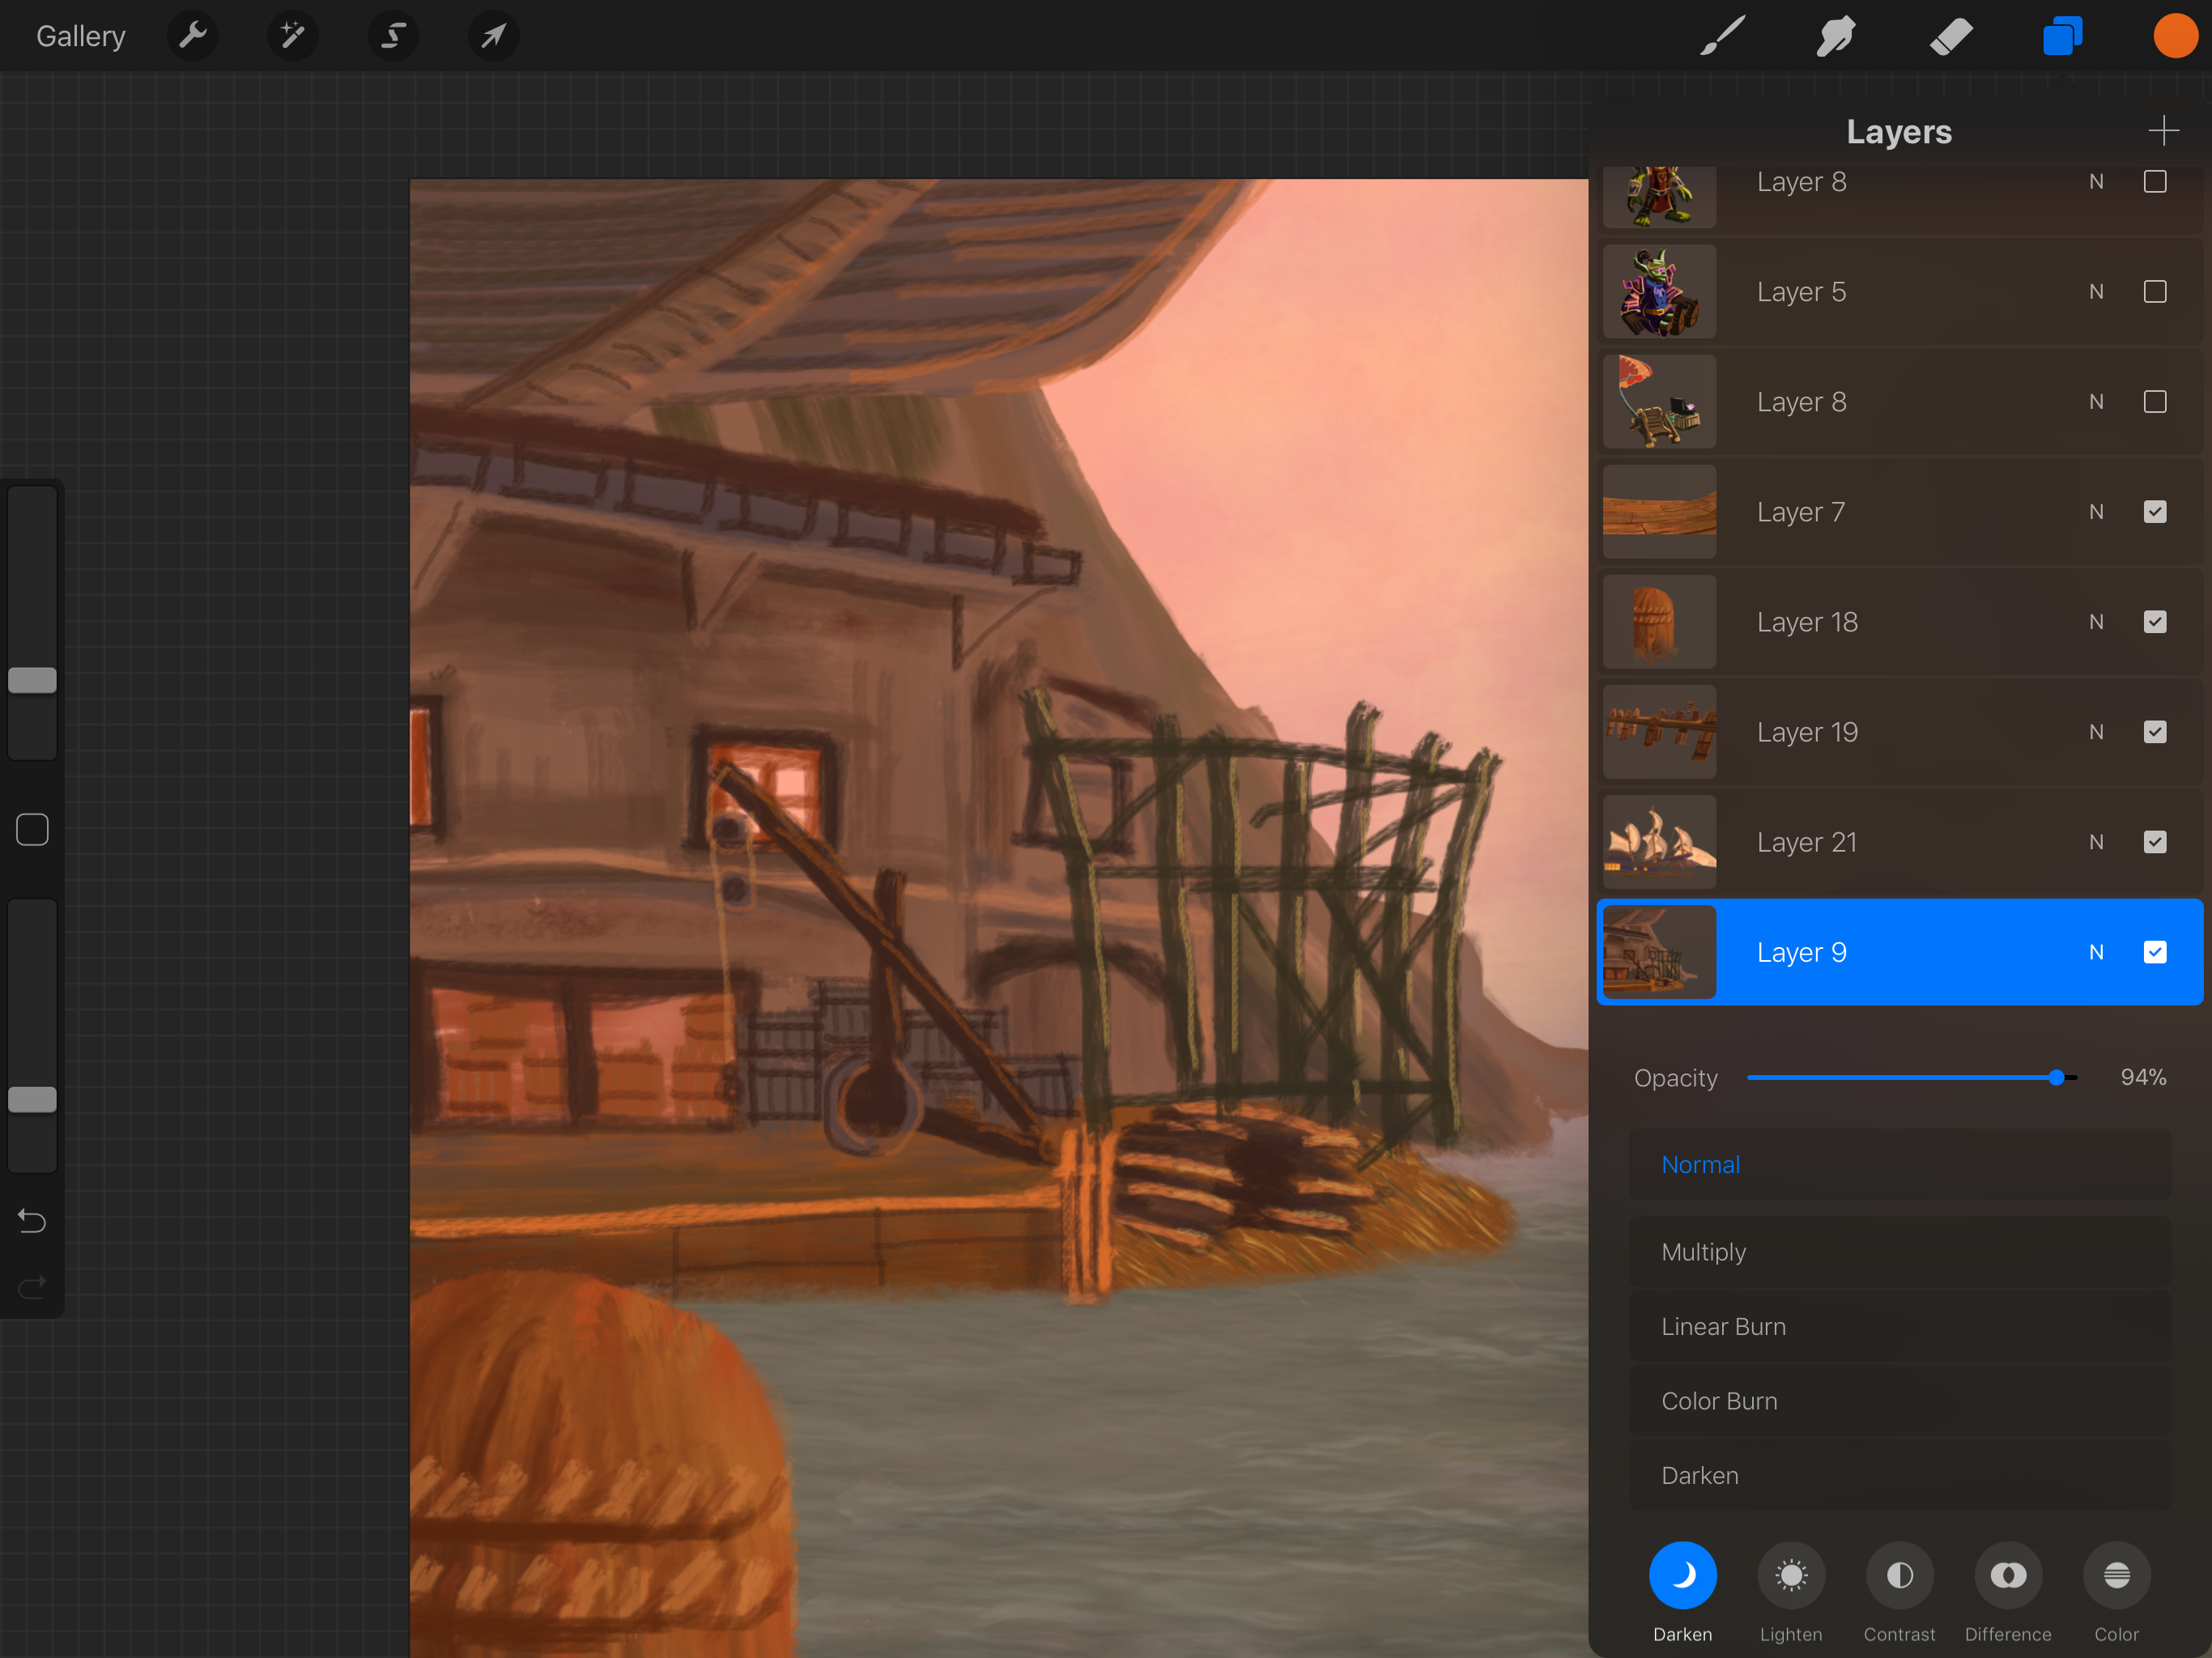
Task: Open the Gallery
Action: pyautogui.click(x=81, y=36)
